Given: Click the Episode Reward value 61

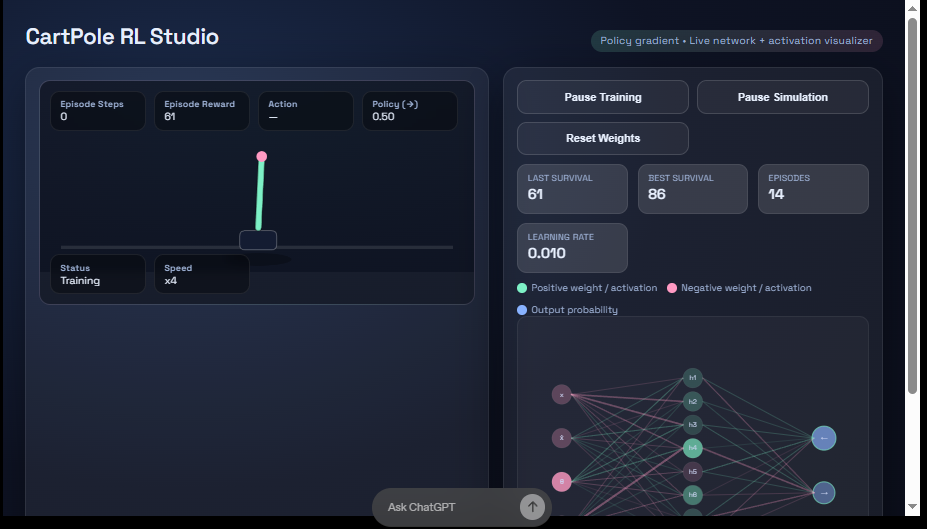Looking at the screenshot, I should click(170, 116).
